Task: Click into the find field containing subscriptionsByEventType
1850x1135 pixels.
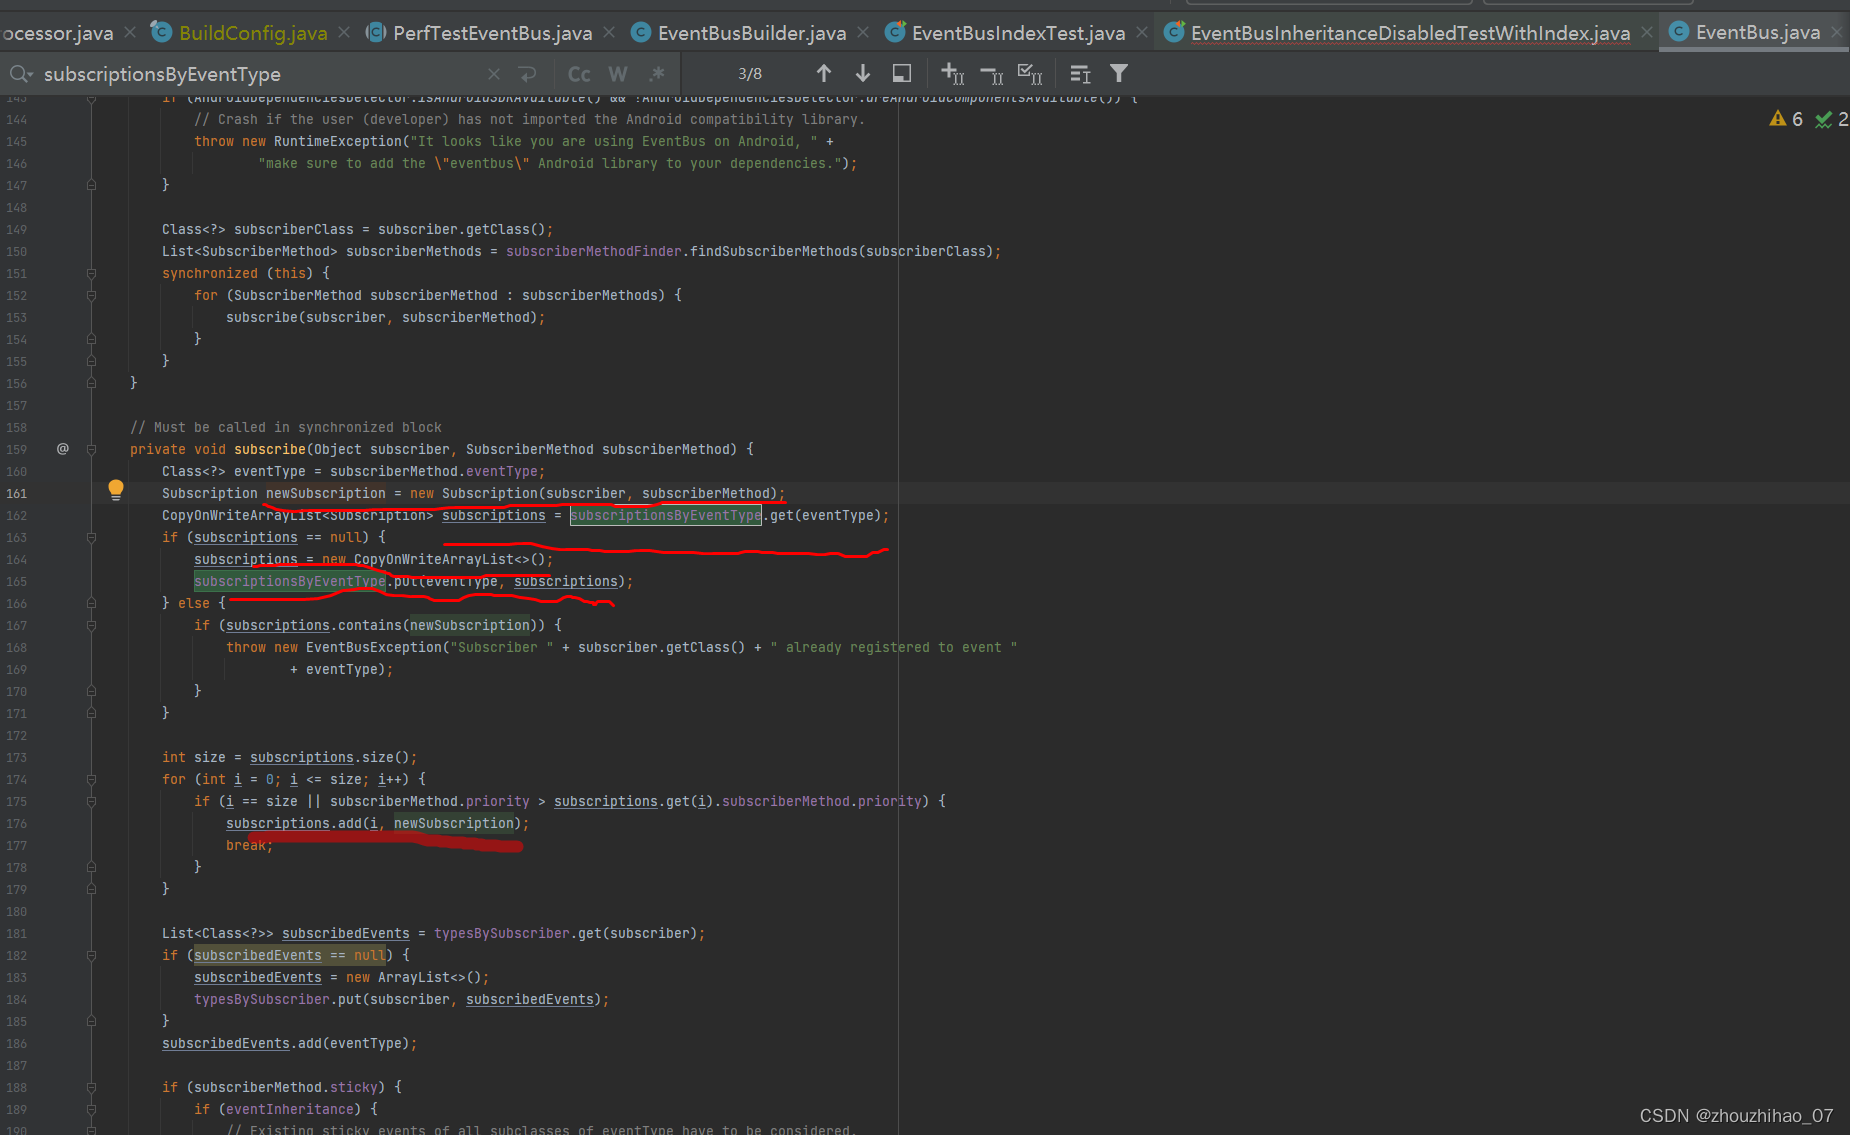Action: click(x=260, y=74)
